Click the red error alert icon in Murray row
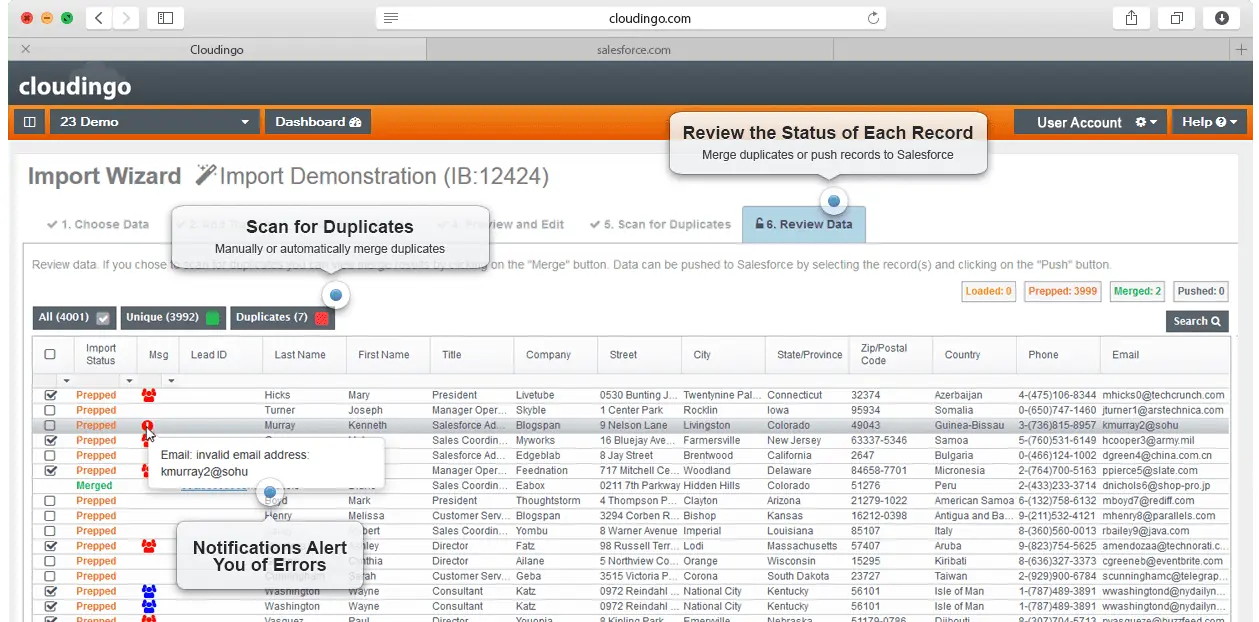Viewport: 1259px width, 622px height. (x=148, y=427)
